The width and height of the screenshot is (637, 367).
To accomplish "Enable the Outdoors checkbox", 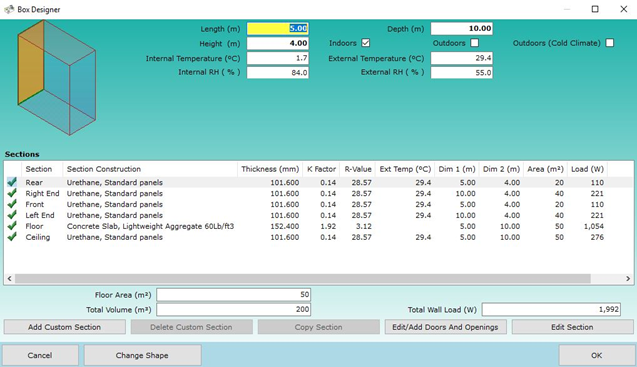I will tap(474, 43).
